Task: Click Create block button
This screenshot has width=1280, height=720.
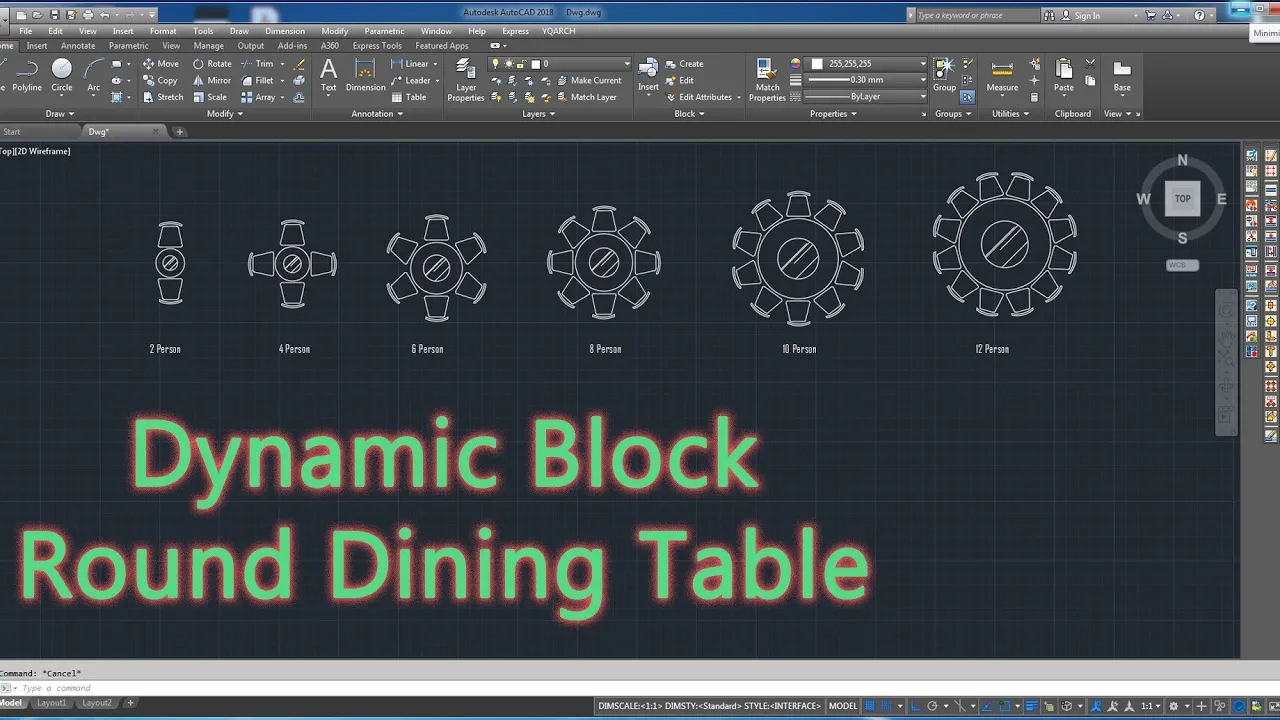Action: click(683, 64)
